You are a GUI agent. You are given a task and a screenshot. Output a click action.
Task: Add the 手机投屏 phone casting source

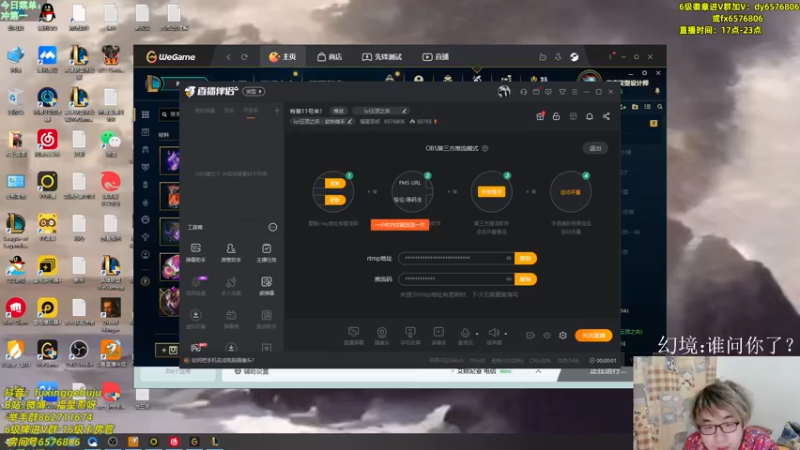pos(410,335)
